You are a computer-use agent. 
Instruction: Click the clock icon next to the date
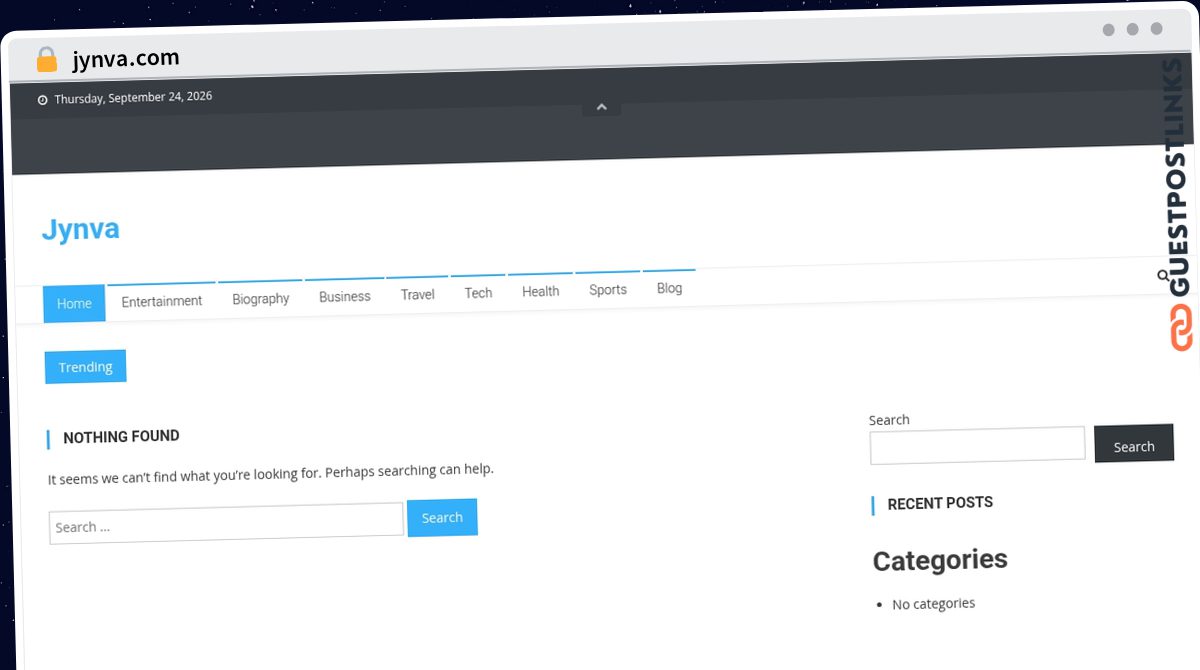(x=42, y=100)
